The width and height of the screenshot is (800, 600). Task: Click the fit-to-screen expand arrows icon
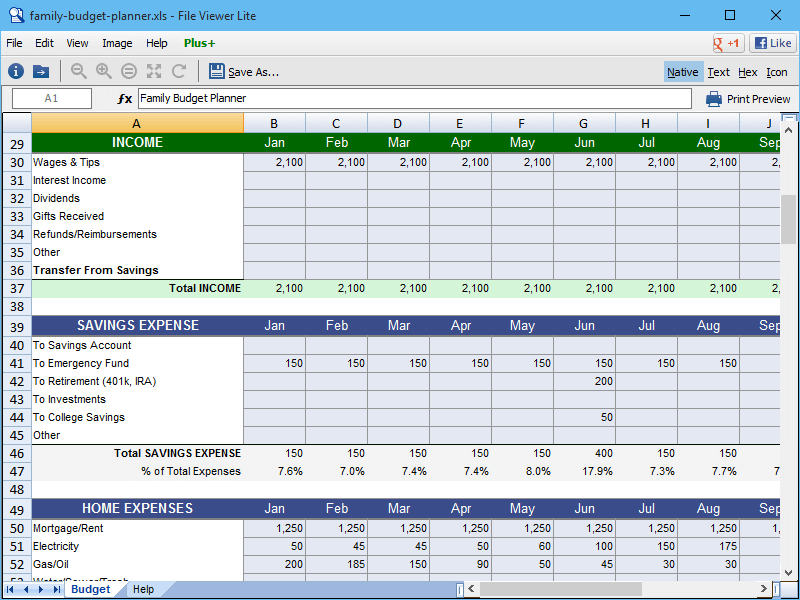pyautogui.click(x=154, y=71)
